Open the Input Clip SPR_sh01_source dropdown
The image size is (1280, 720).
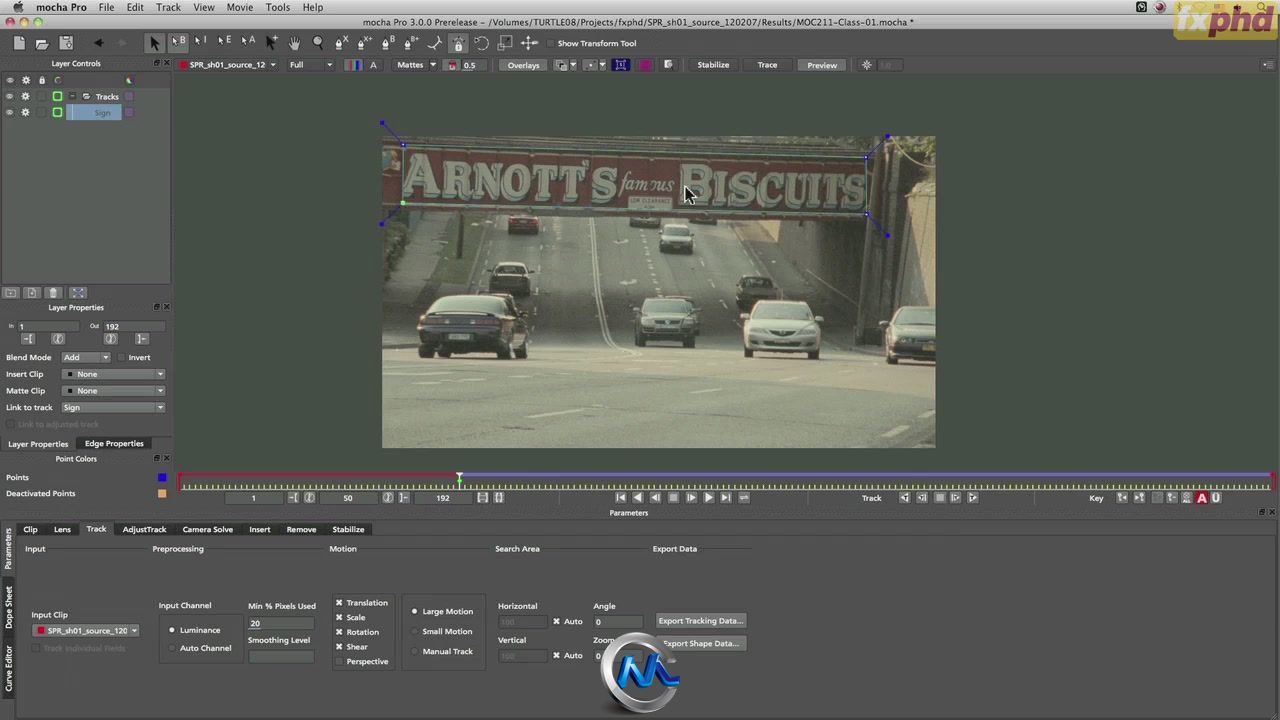[x=86, y=631]
